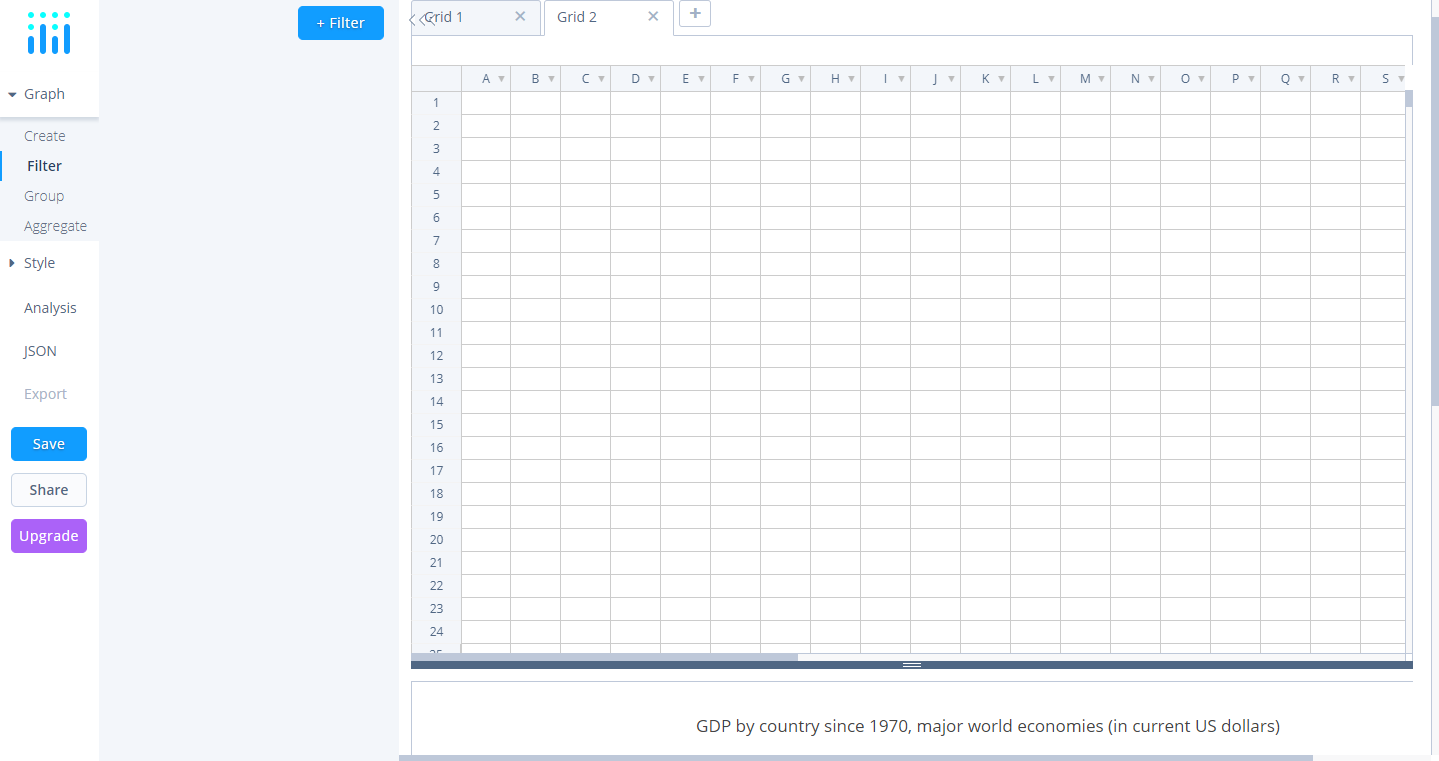Image resolution: width=1439 pixels, height=761 pixels.
Task: Select the Filter menu item
Action: 45,166
